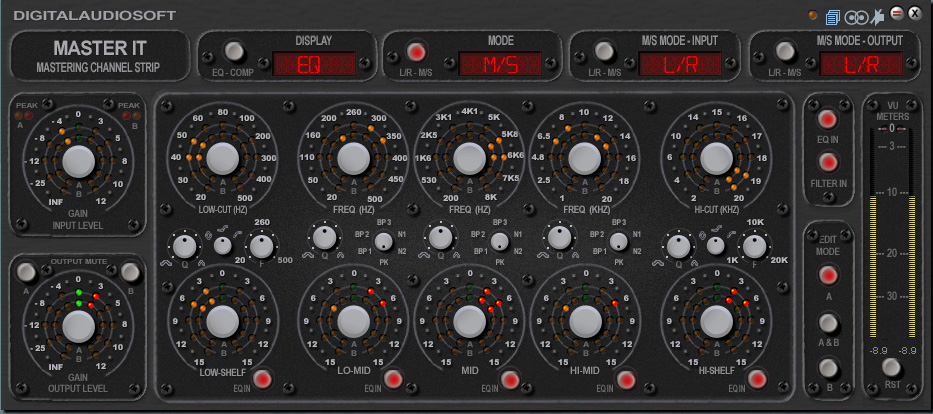Click the Q knob above LOW-SHELF
This screenshot has height=414, width=933.
(184, 246)
